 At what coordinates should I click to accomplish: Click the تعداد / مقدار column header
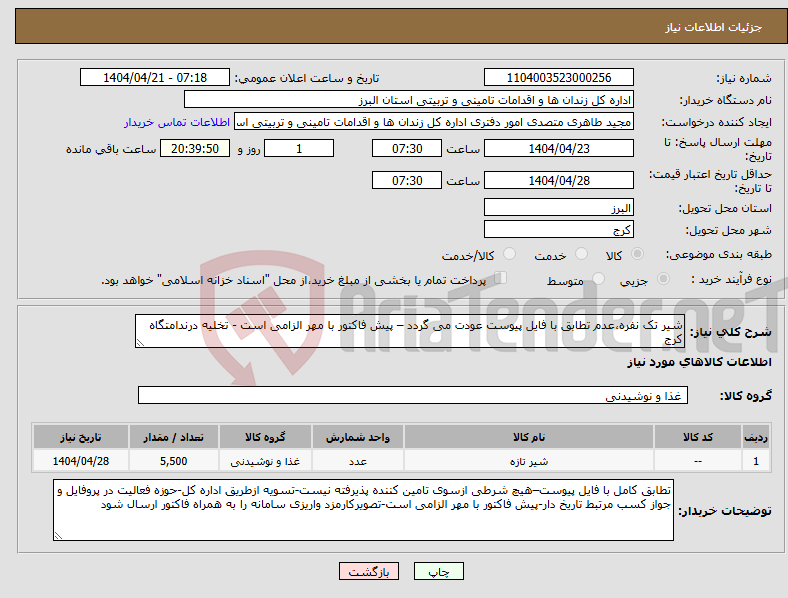coord(173,437)
